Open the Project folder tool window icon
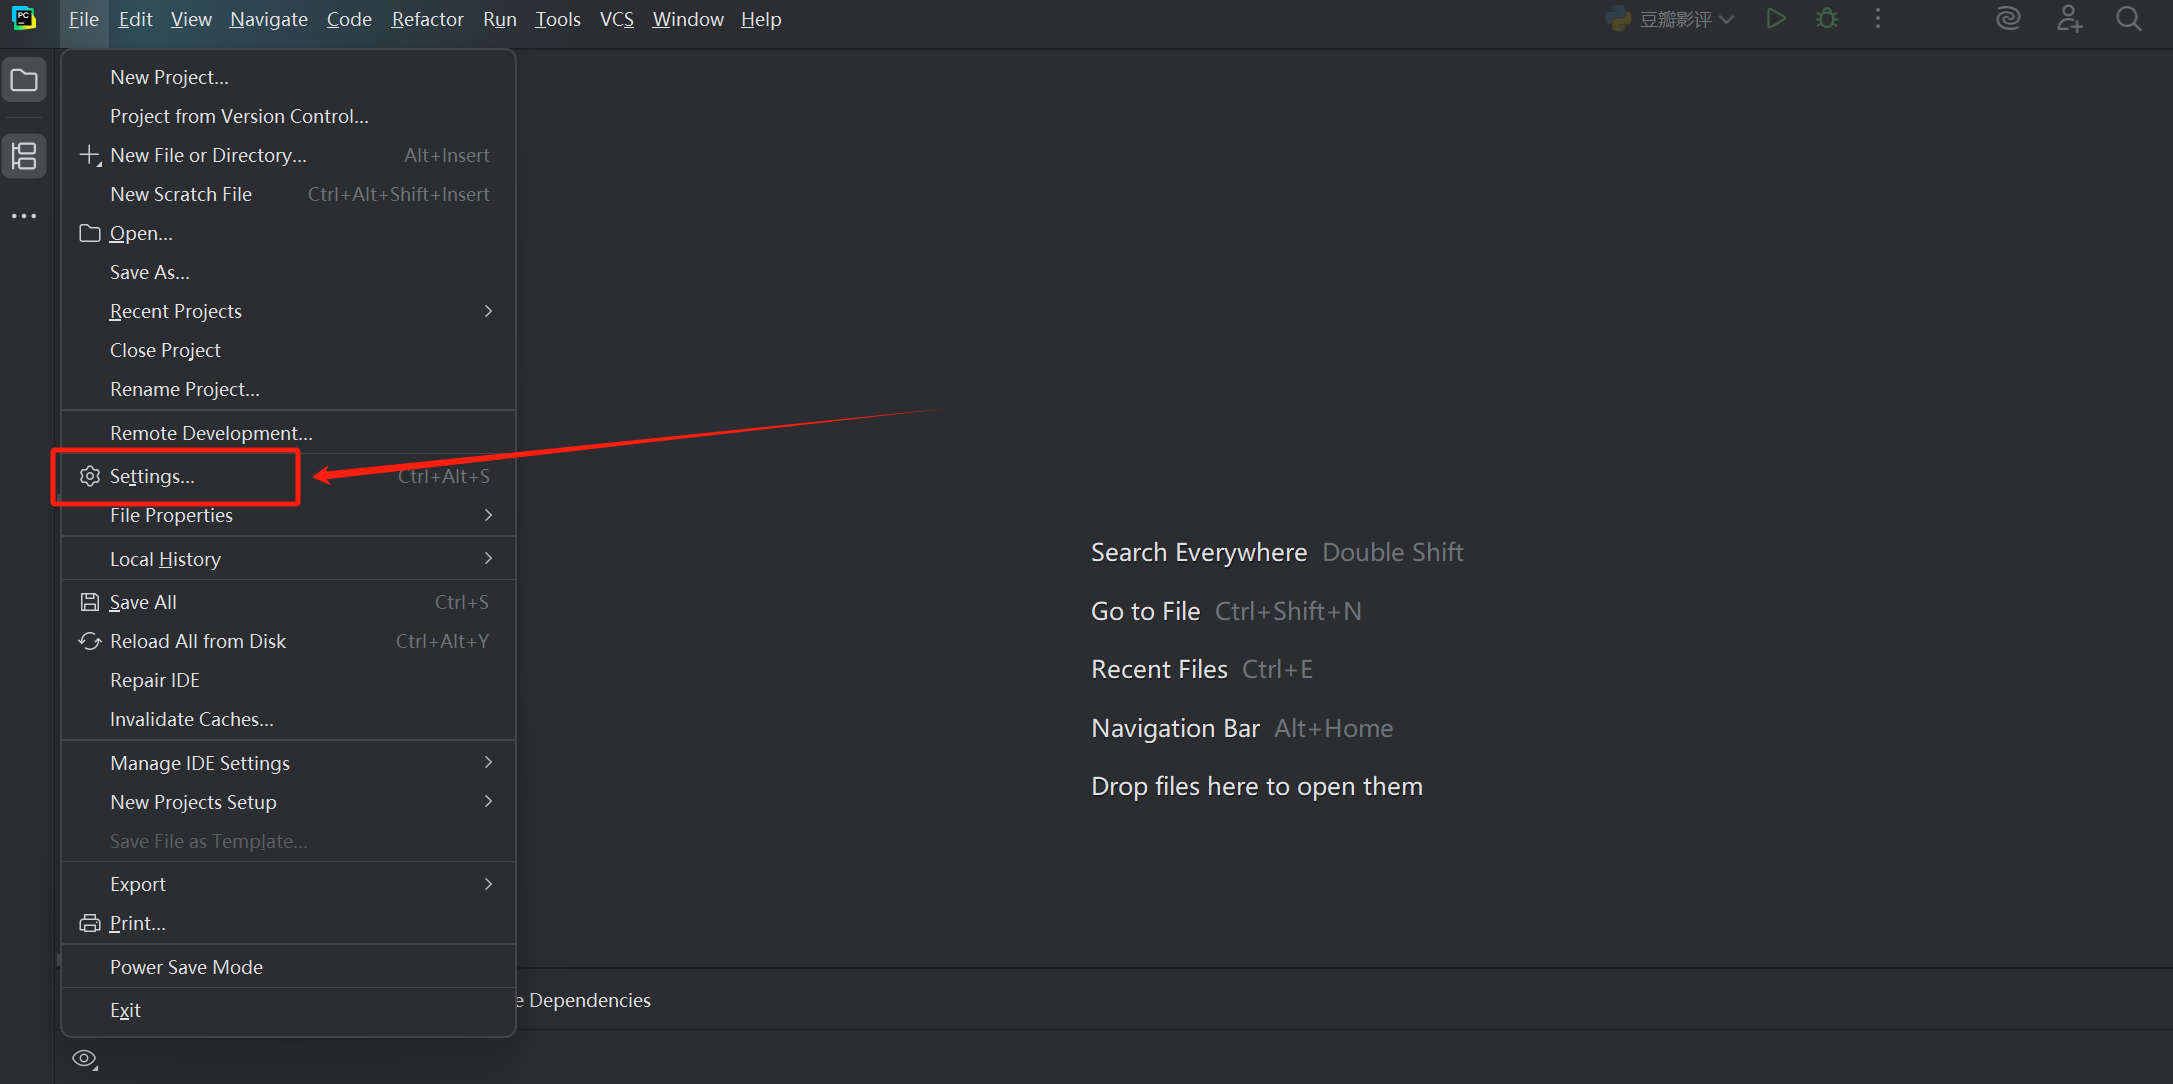This screenshot has height=1084, width=2173. click(24, 81)
